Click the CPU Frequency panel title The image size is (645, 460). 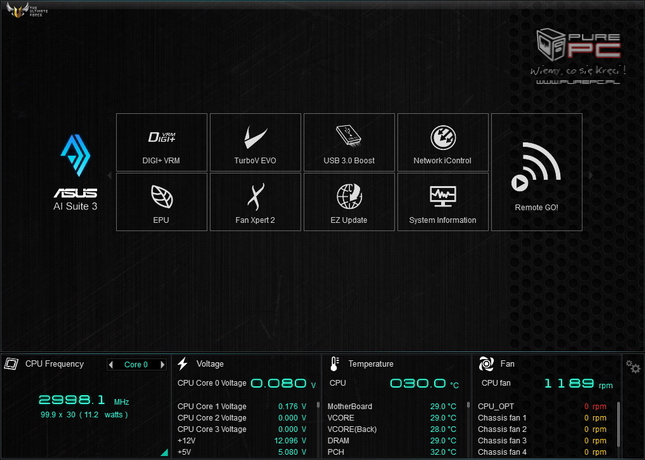(x=54, y=364)
